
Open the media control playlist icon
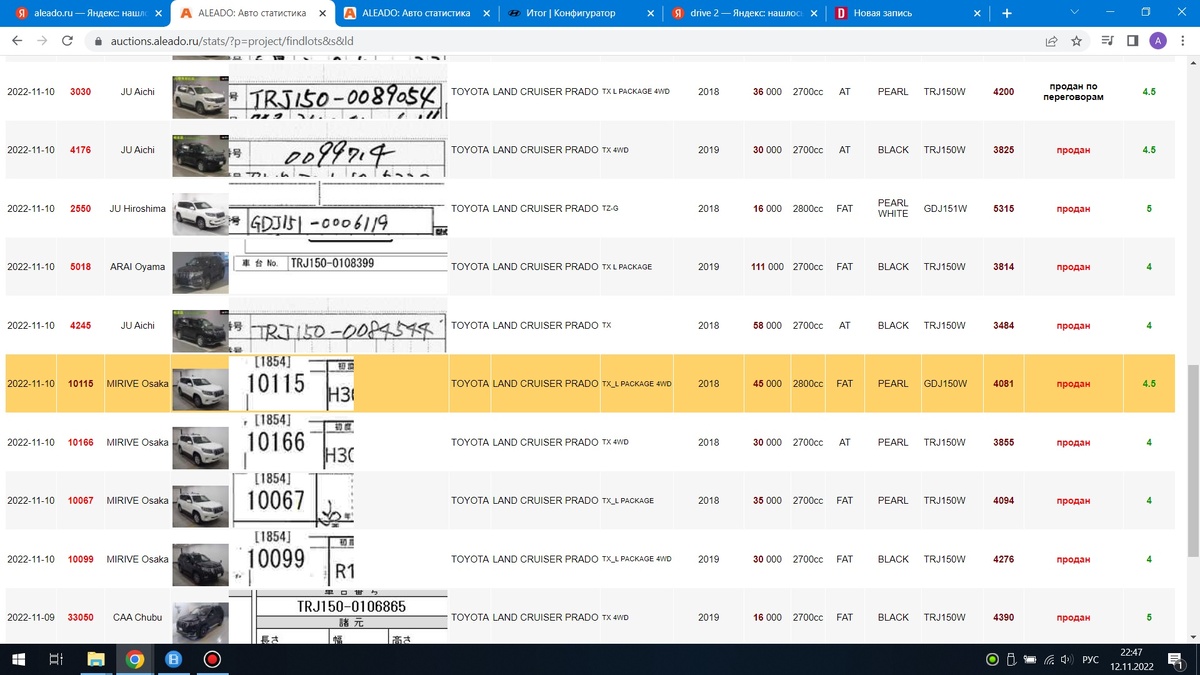coord(1107,41)
